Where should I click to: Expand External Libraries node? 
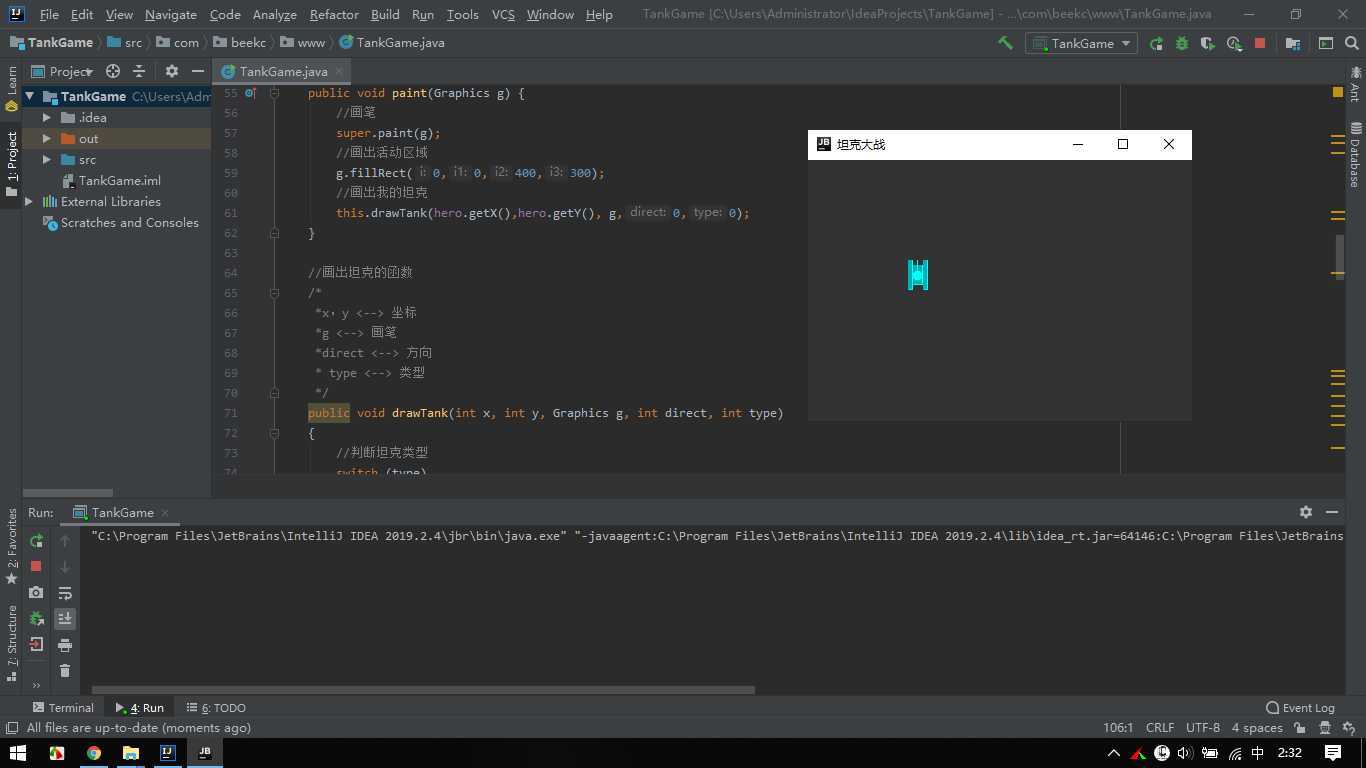point(29,202)
